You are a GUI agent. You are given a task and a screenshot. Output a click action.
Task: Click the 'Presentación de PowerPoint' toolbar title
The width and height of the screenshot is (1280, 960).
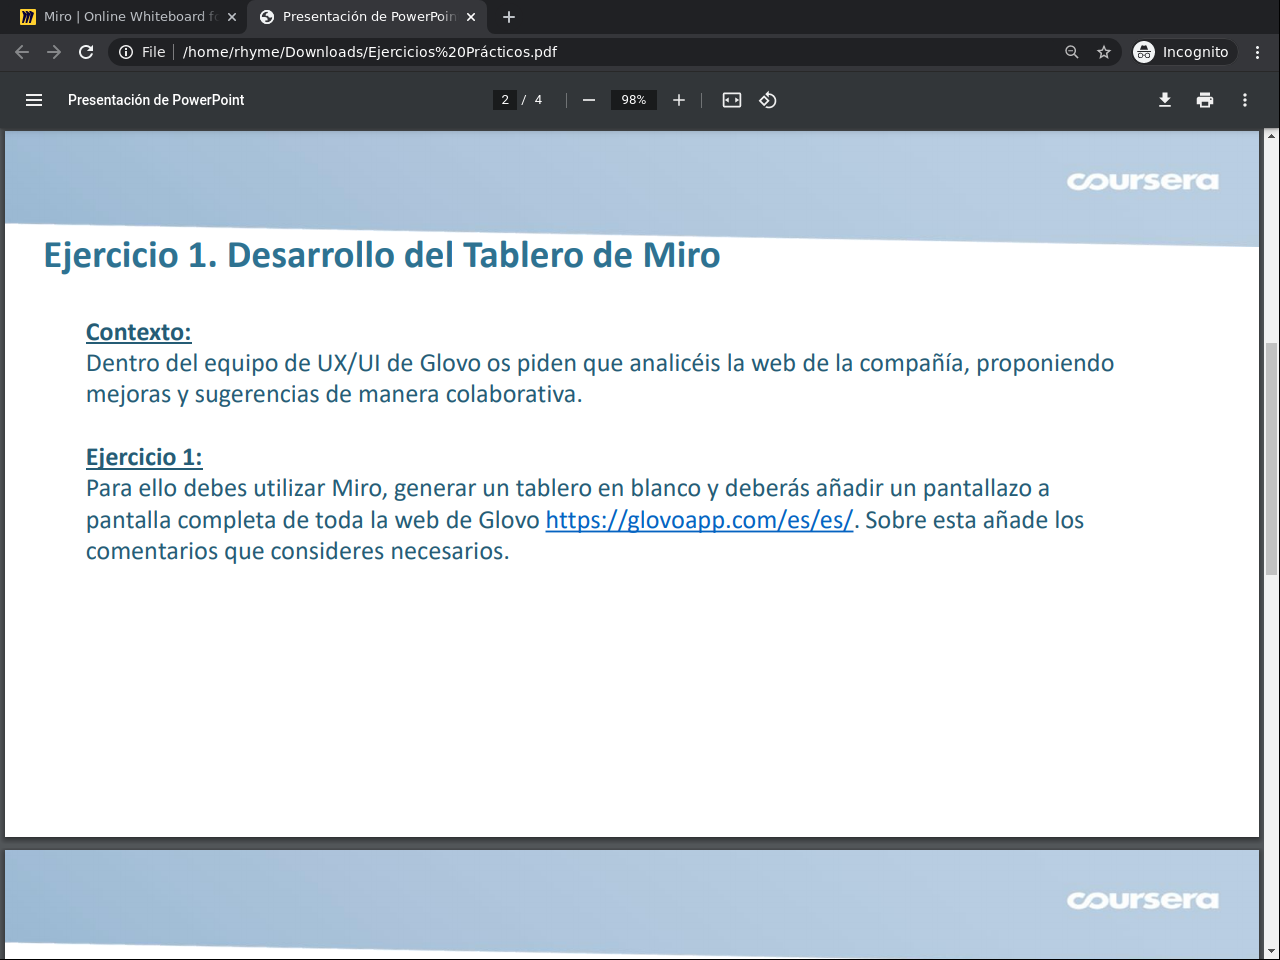[x=156, y=100]
